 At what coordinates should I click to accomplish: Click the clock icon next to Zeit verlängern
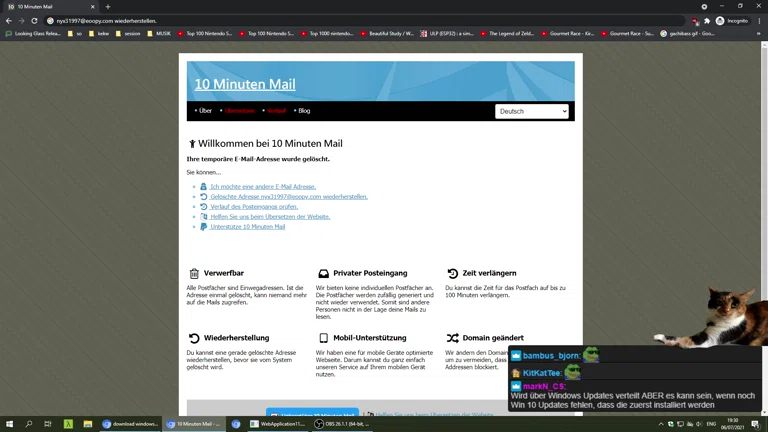coord(453,273)
